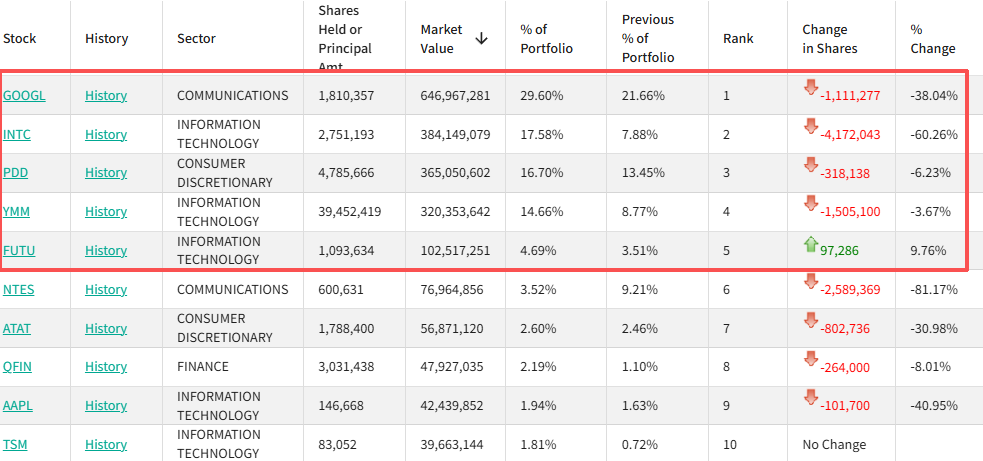
Task: Open the GOOGL stock link
Action: [x=24, y=95]
